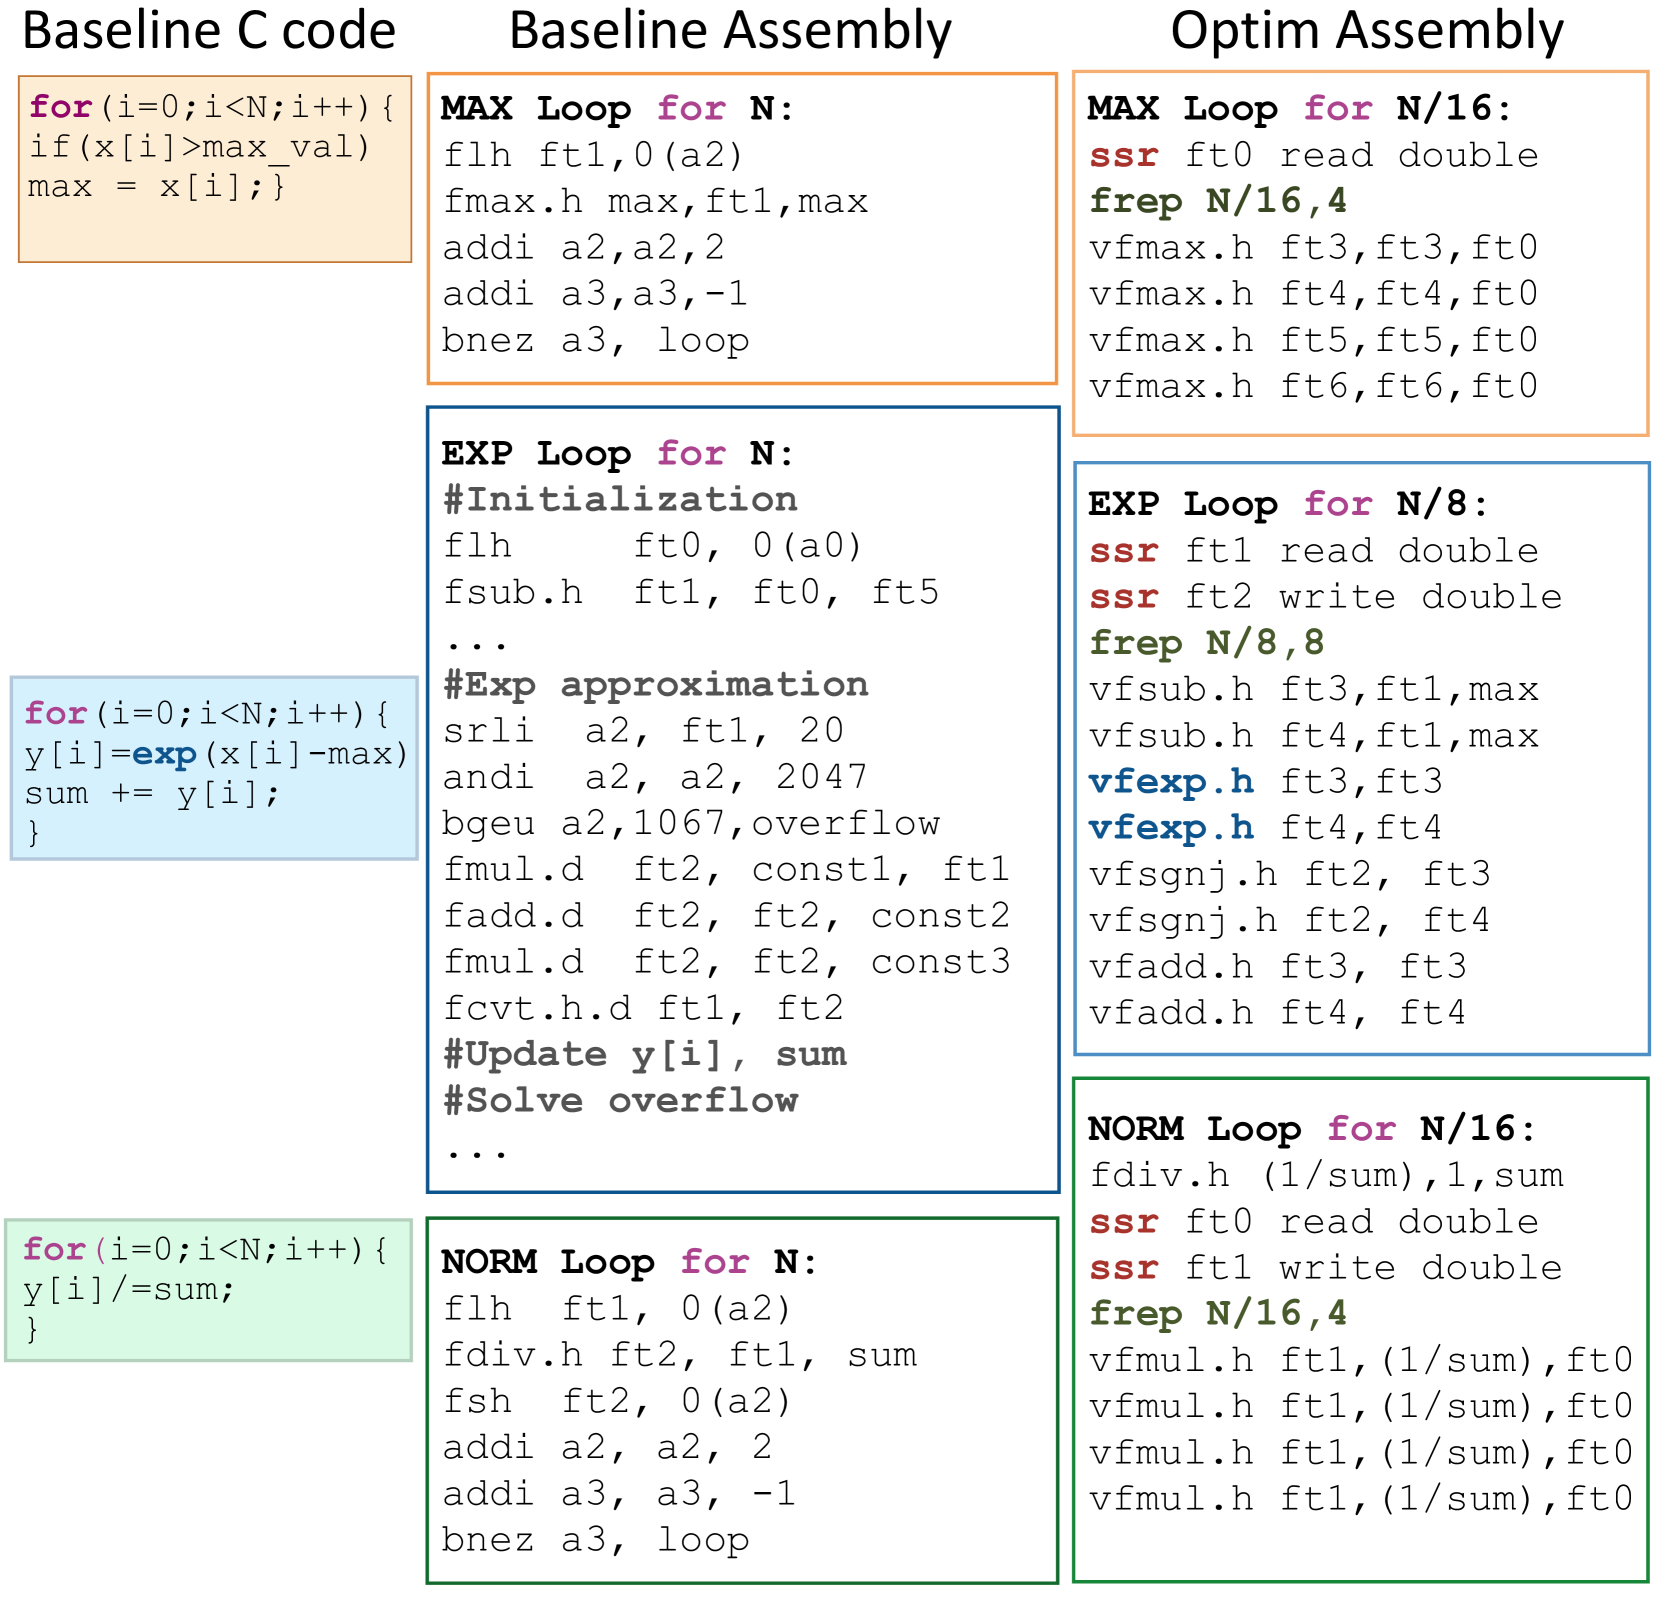Click the 'frep N/8,8' instruction
The height and width of the screenshot is (1597, 1661).
pos(1206,643)
